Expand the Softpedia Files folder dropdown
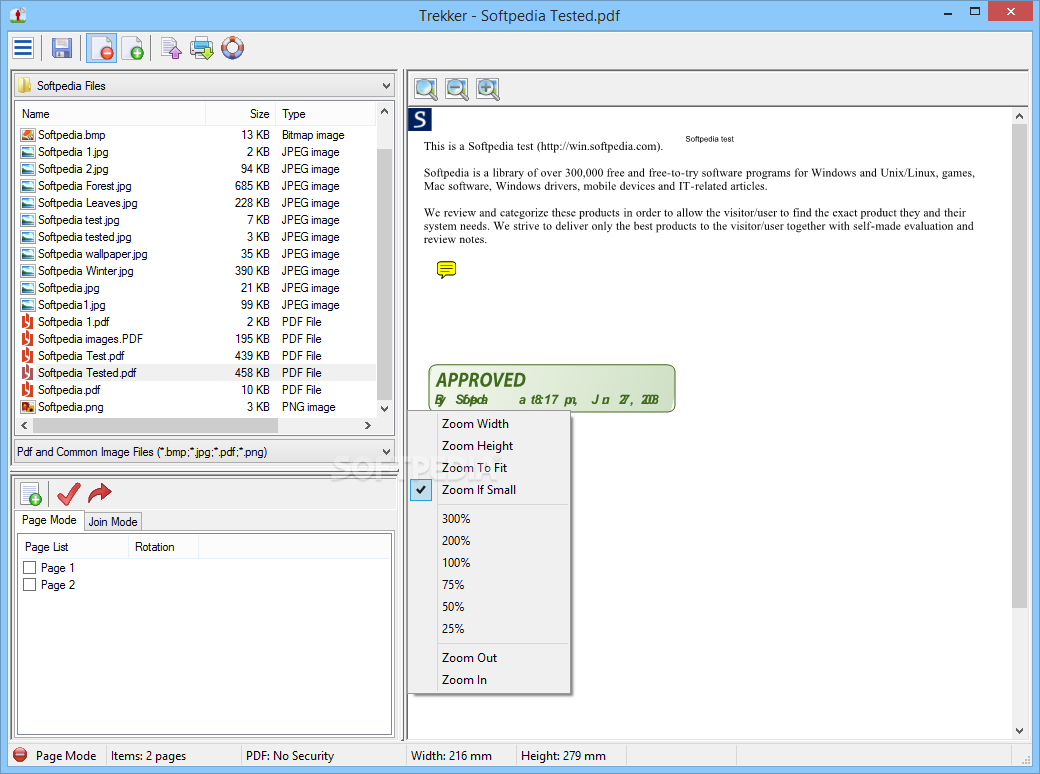1040x774 pixels. pos(386,86)
